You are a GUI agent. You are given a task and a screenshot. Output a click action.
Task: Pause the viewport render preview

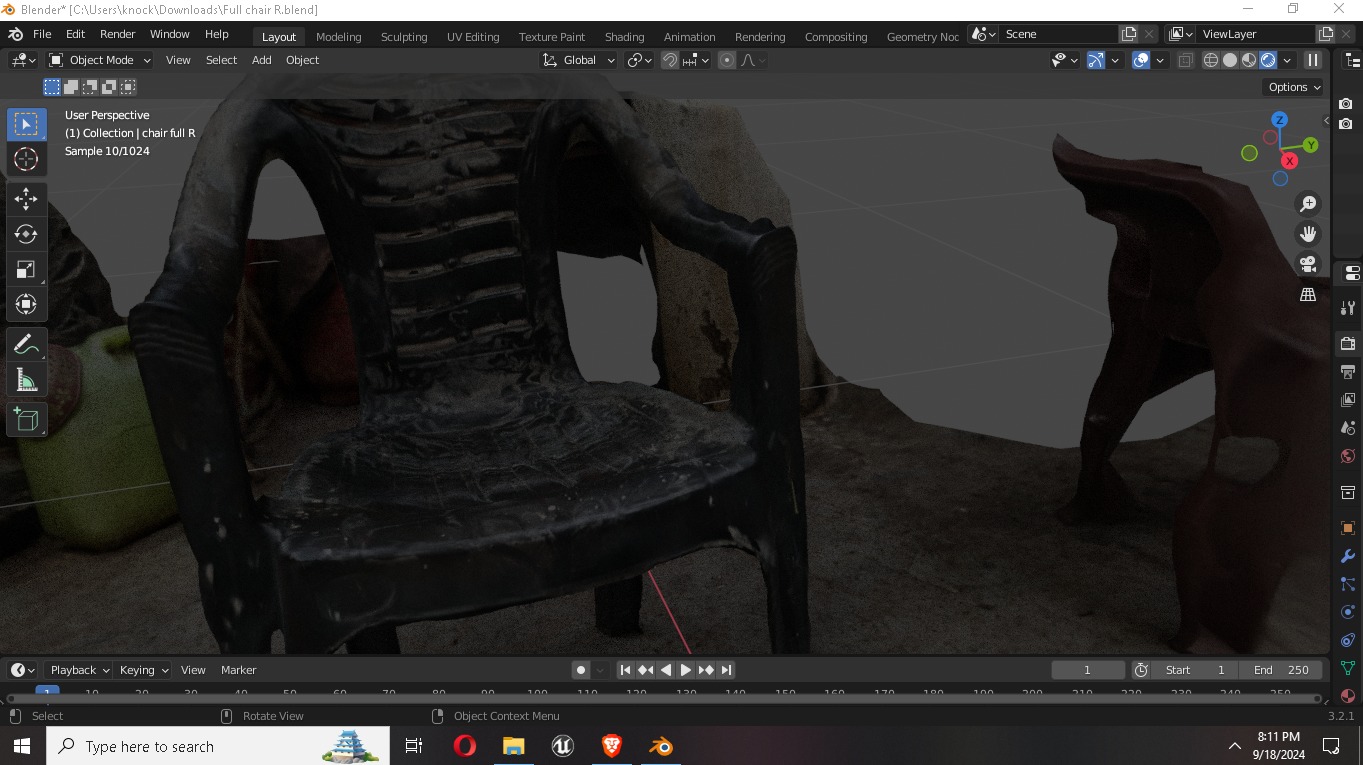1313,60
